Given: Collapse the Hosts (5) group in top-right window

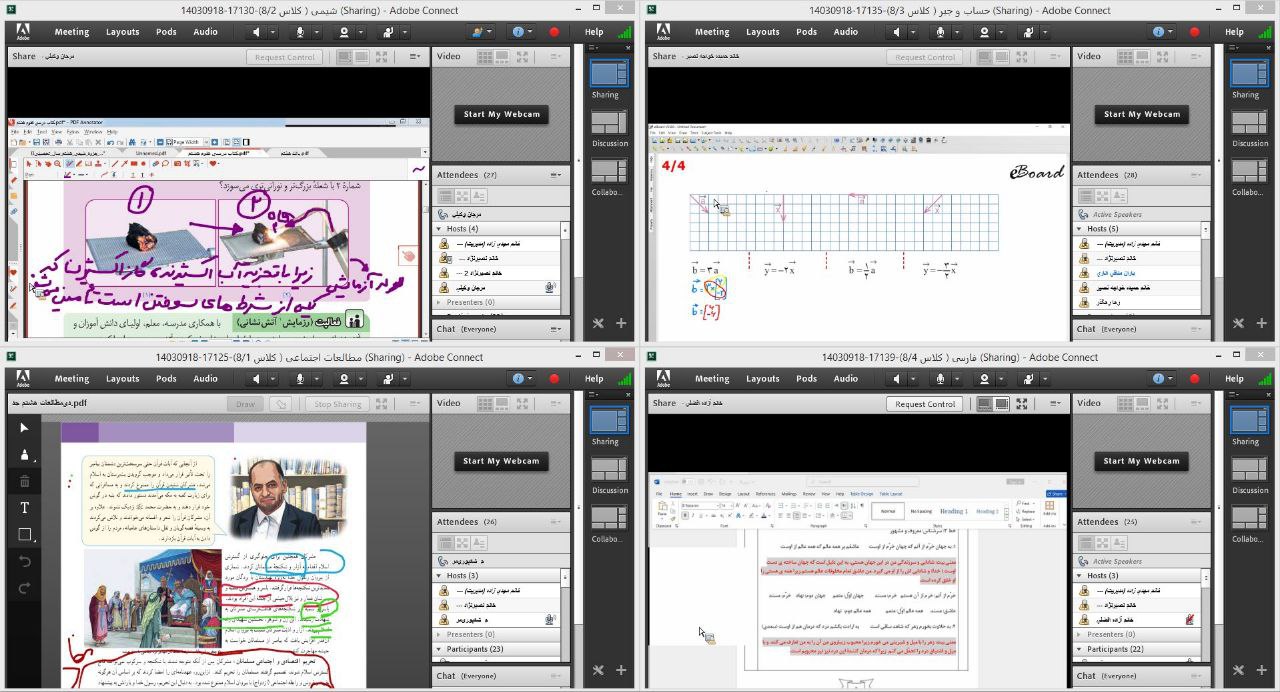Looking at the screenshot, I should 1082,229.
